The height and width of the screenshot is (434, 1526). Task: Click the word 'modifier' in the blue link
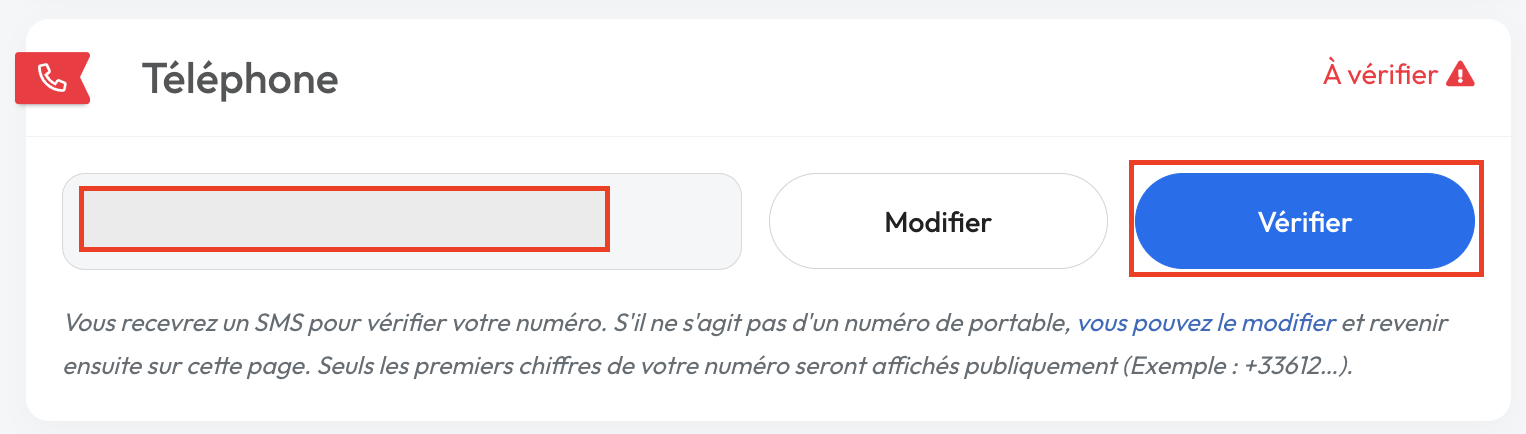[x=1296, y=323]
